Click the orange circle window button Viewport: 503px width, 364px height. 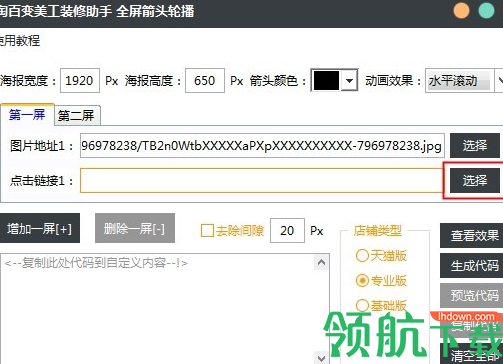pos(462,10)
